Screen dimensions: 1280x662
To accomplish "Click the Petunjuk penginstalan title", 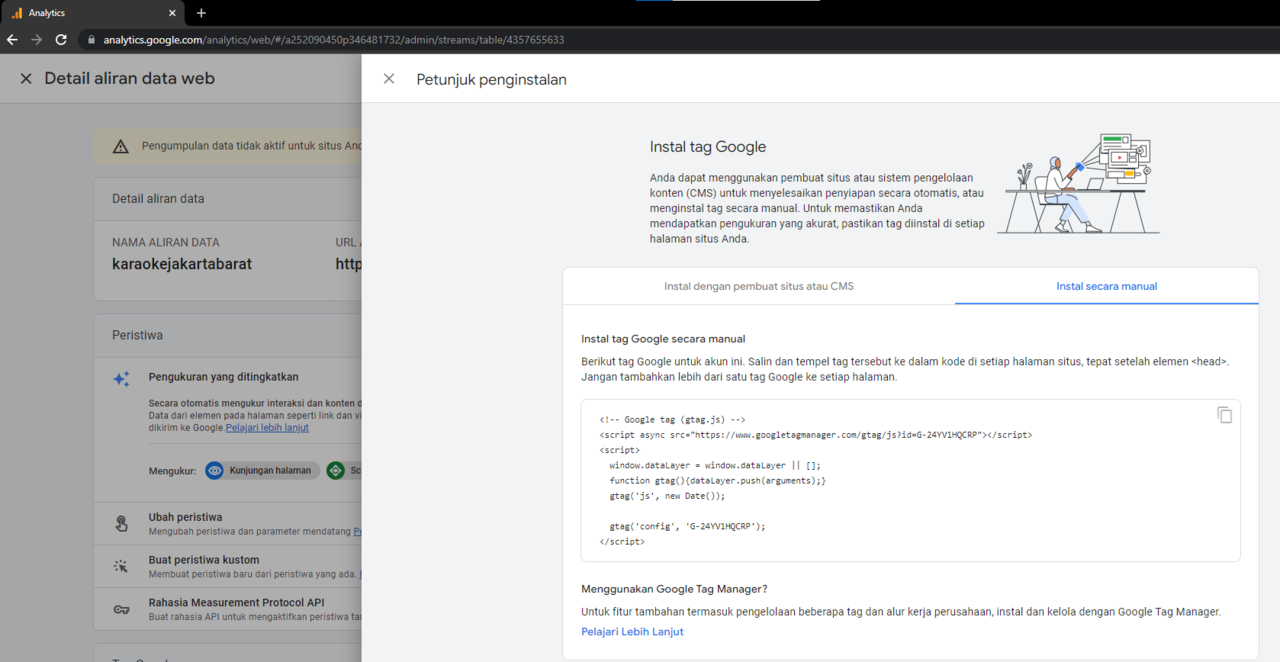I will pos(491,79).
